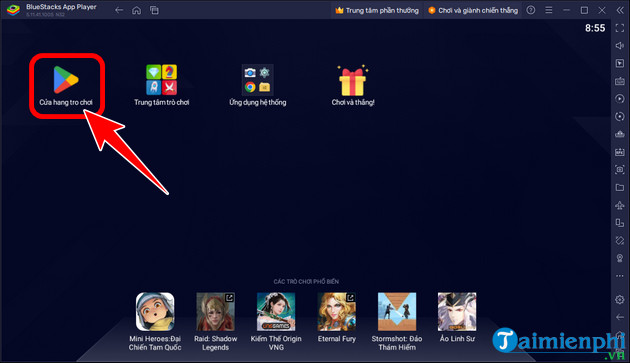
Task: Open Trung tâm phần thưởng rewards center
Action: pos(377,10)
